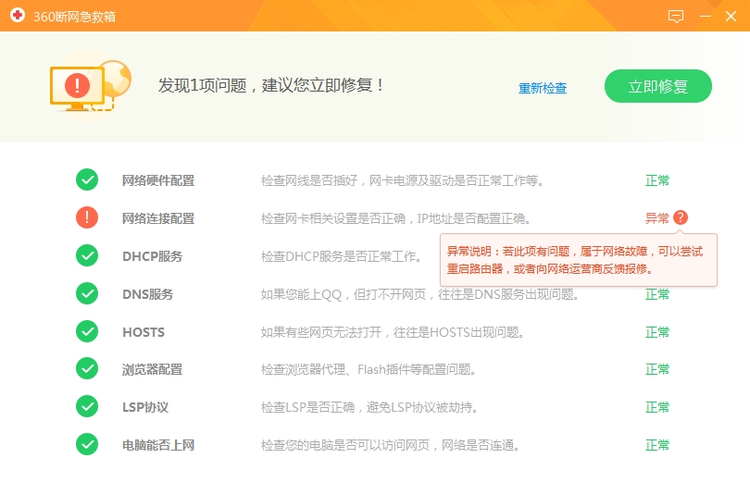Click the green check icon for DHCP服务
The width and height of the screenshot is (750, 495).
(x=87, y=255)
